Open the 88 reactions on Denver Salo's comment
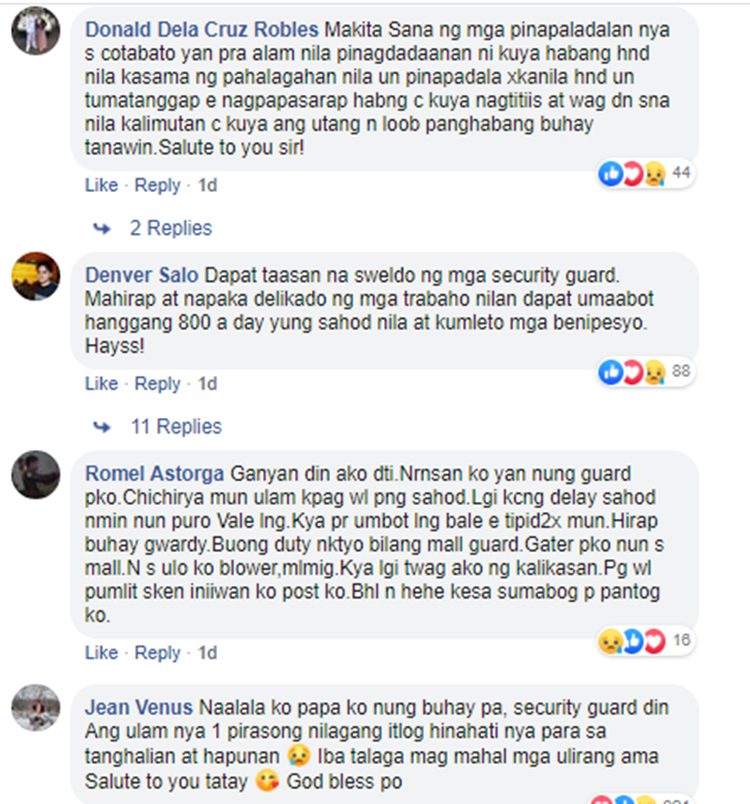This screenshot has width=750, height=804. 645,372
